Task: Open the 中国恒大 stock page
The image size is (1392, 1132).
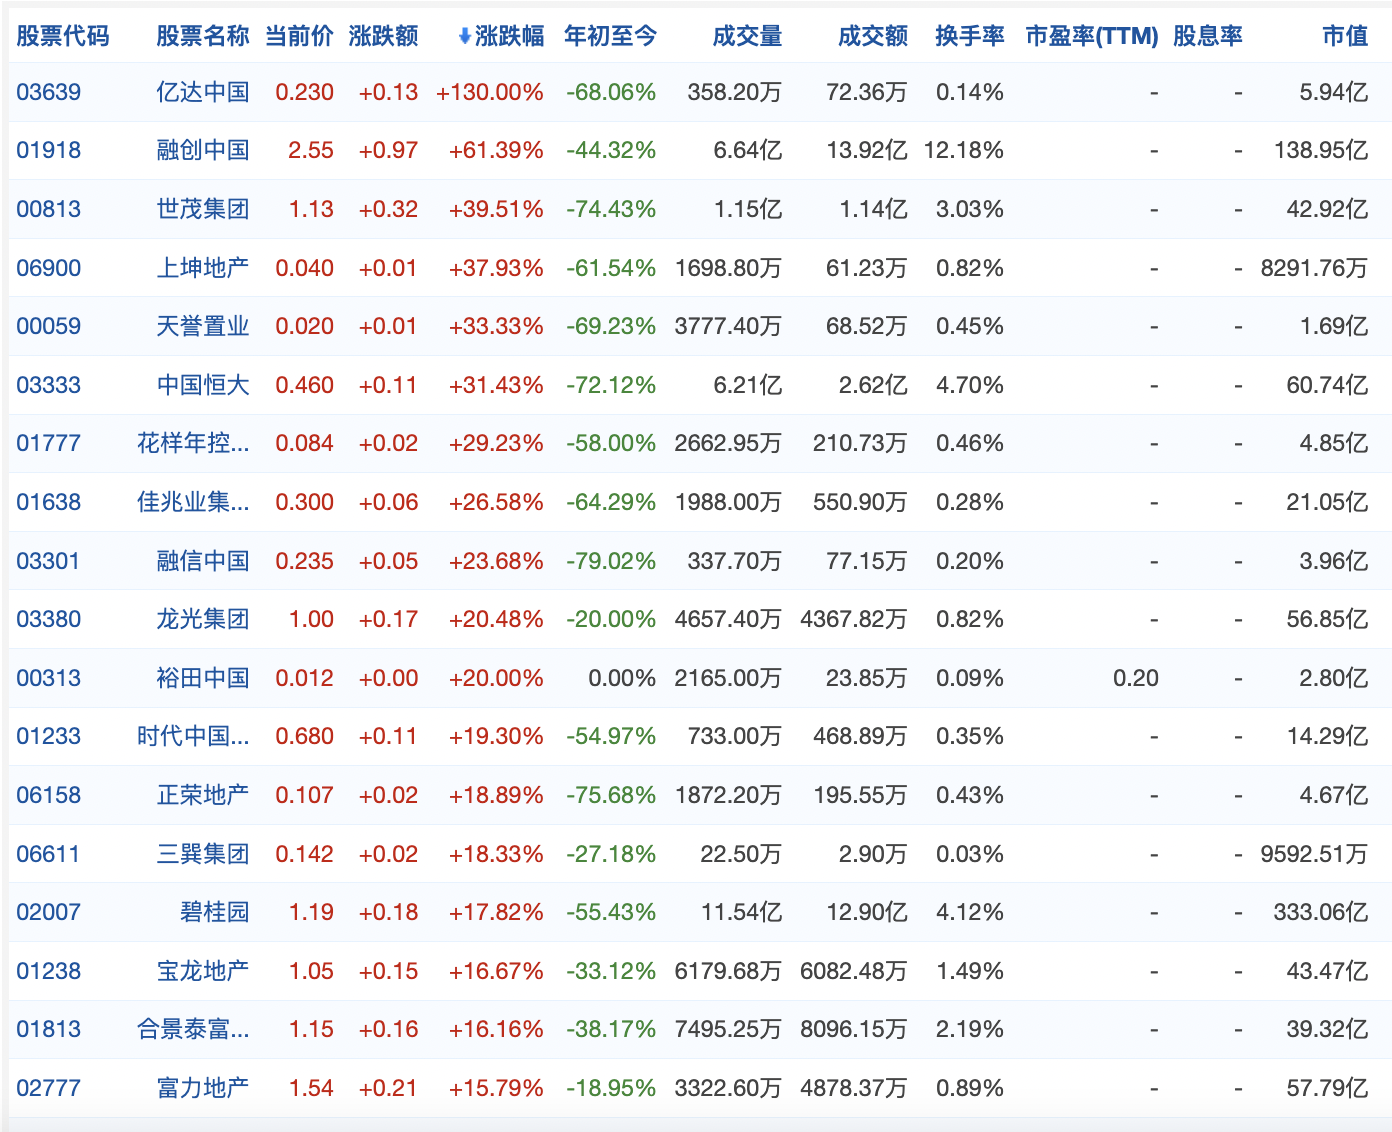Action: coord(203,385)
